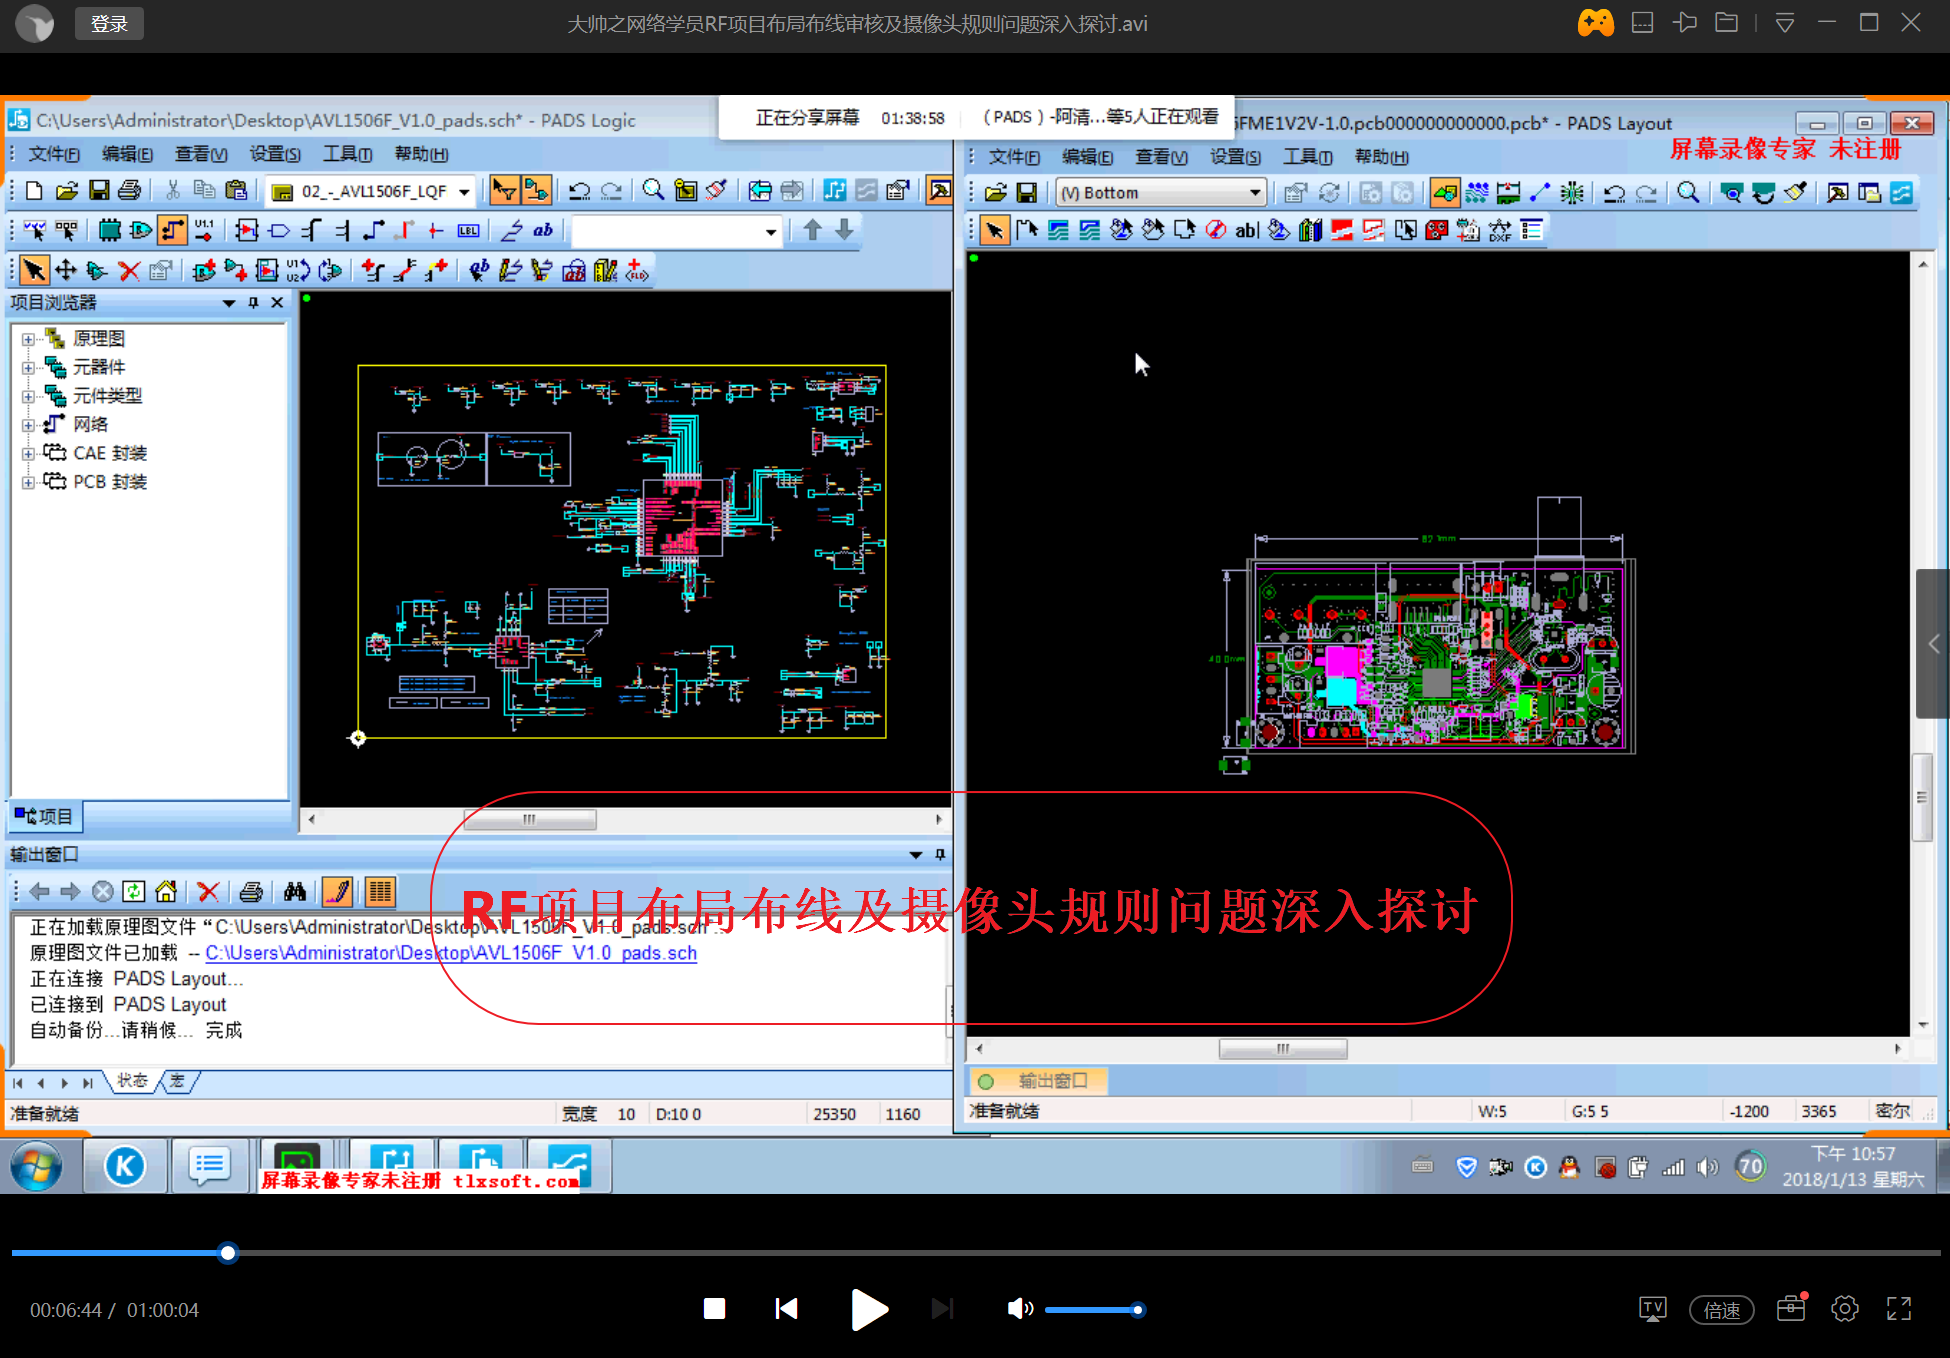
Task: Toggle Selection Toolbar button in PADS Logic
Action: [504, 191]
